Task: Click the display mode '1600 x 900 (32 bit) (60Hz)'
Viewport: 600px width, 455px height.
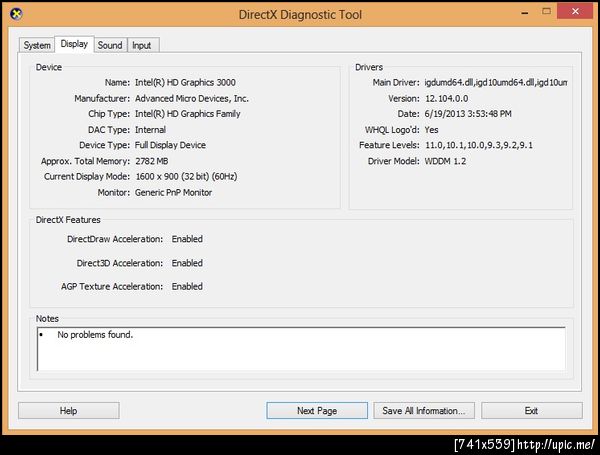Action: coord(186,176)
